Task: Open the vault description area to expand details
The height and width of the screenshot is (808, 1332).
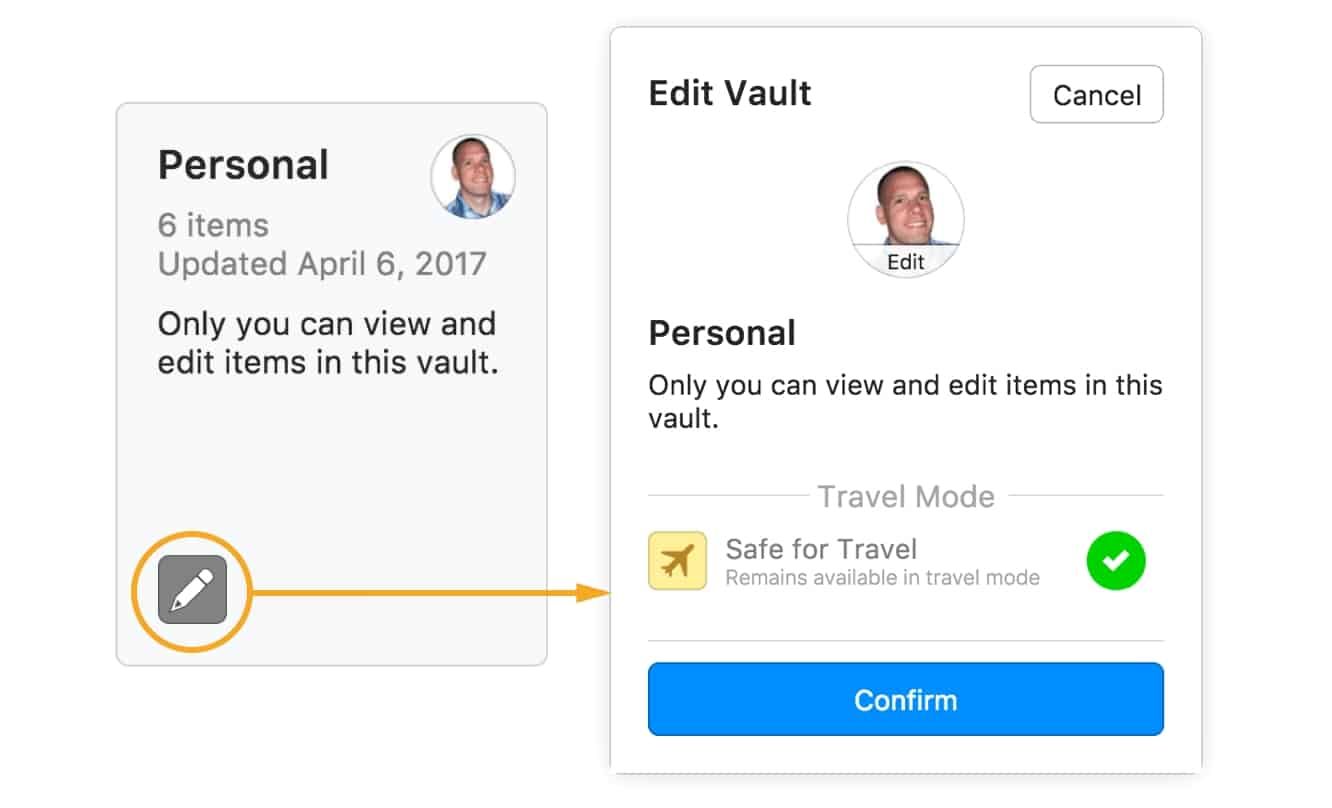Action: point(905,400)
